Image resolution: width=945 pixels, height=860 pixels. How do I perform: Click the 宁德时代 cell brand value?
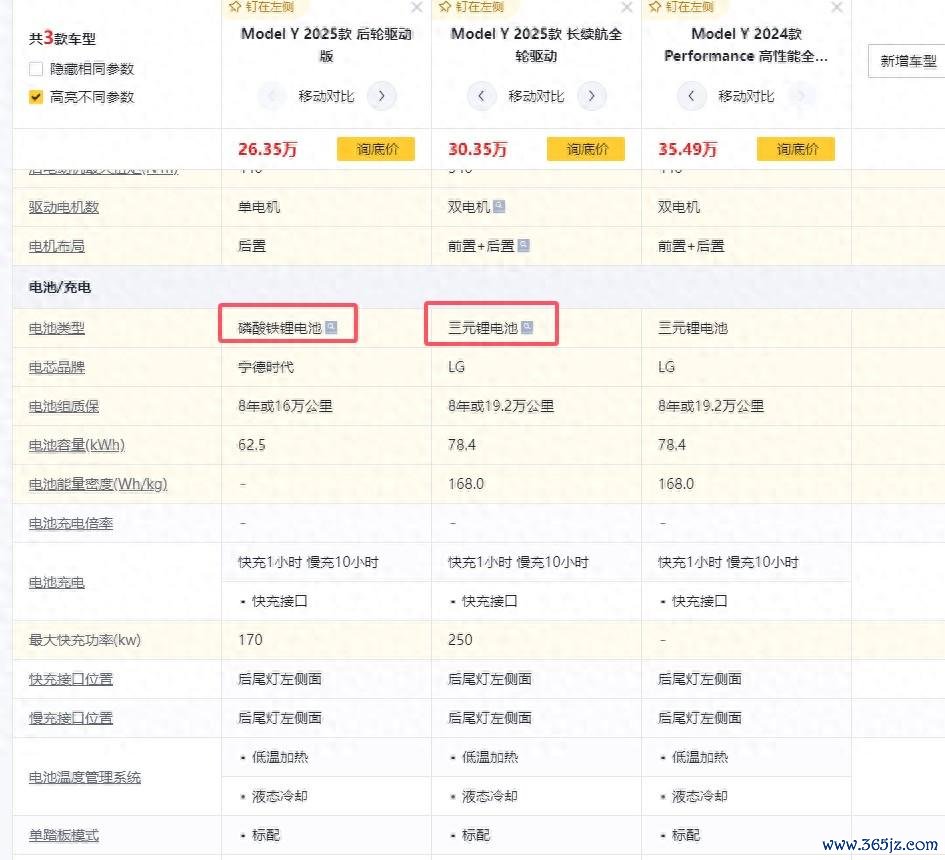266,367
